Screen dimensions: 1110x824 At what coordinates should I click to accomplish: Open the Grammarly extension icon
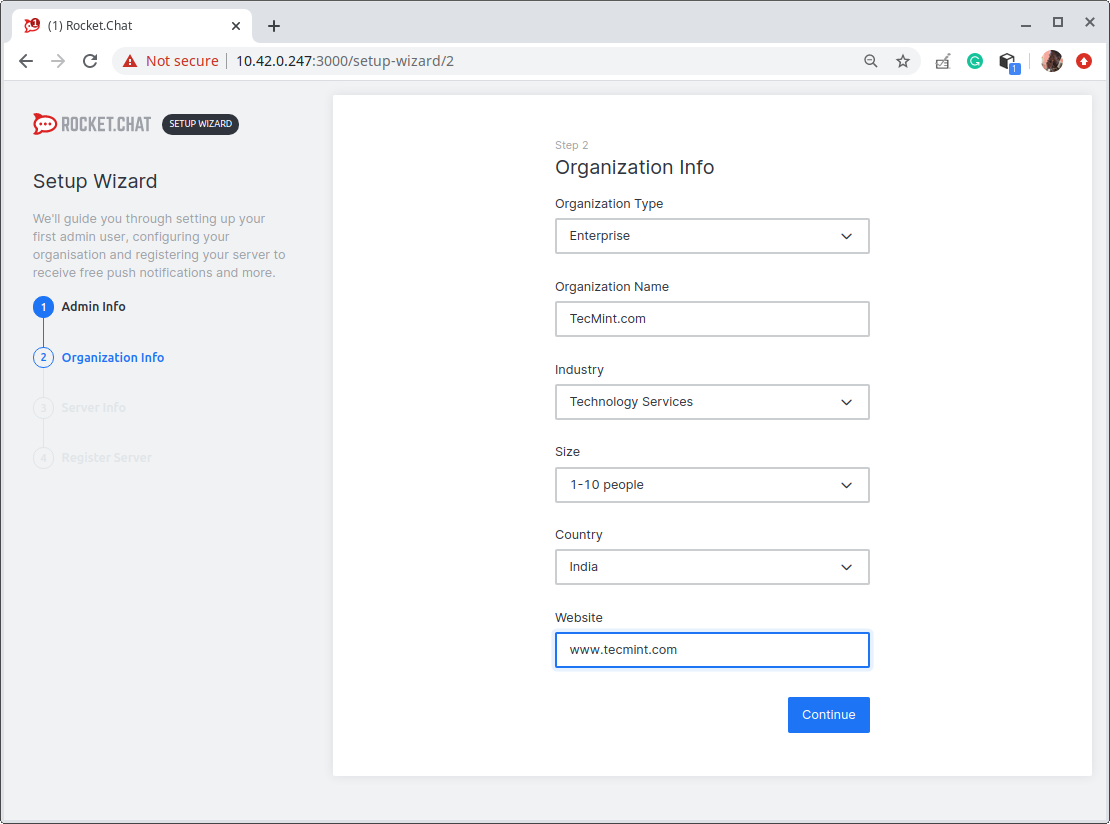975,62
